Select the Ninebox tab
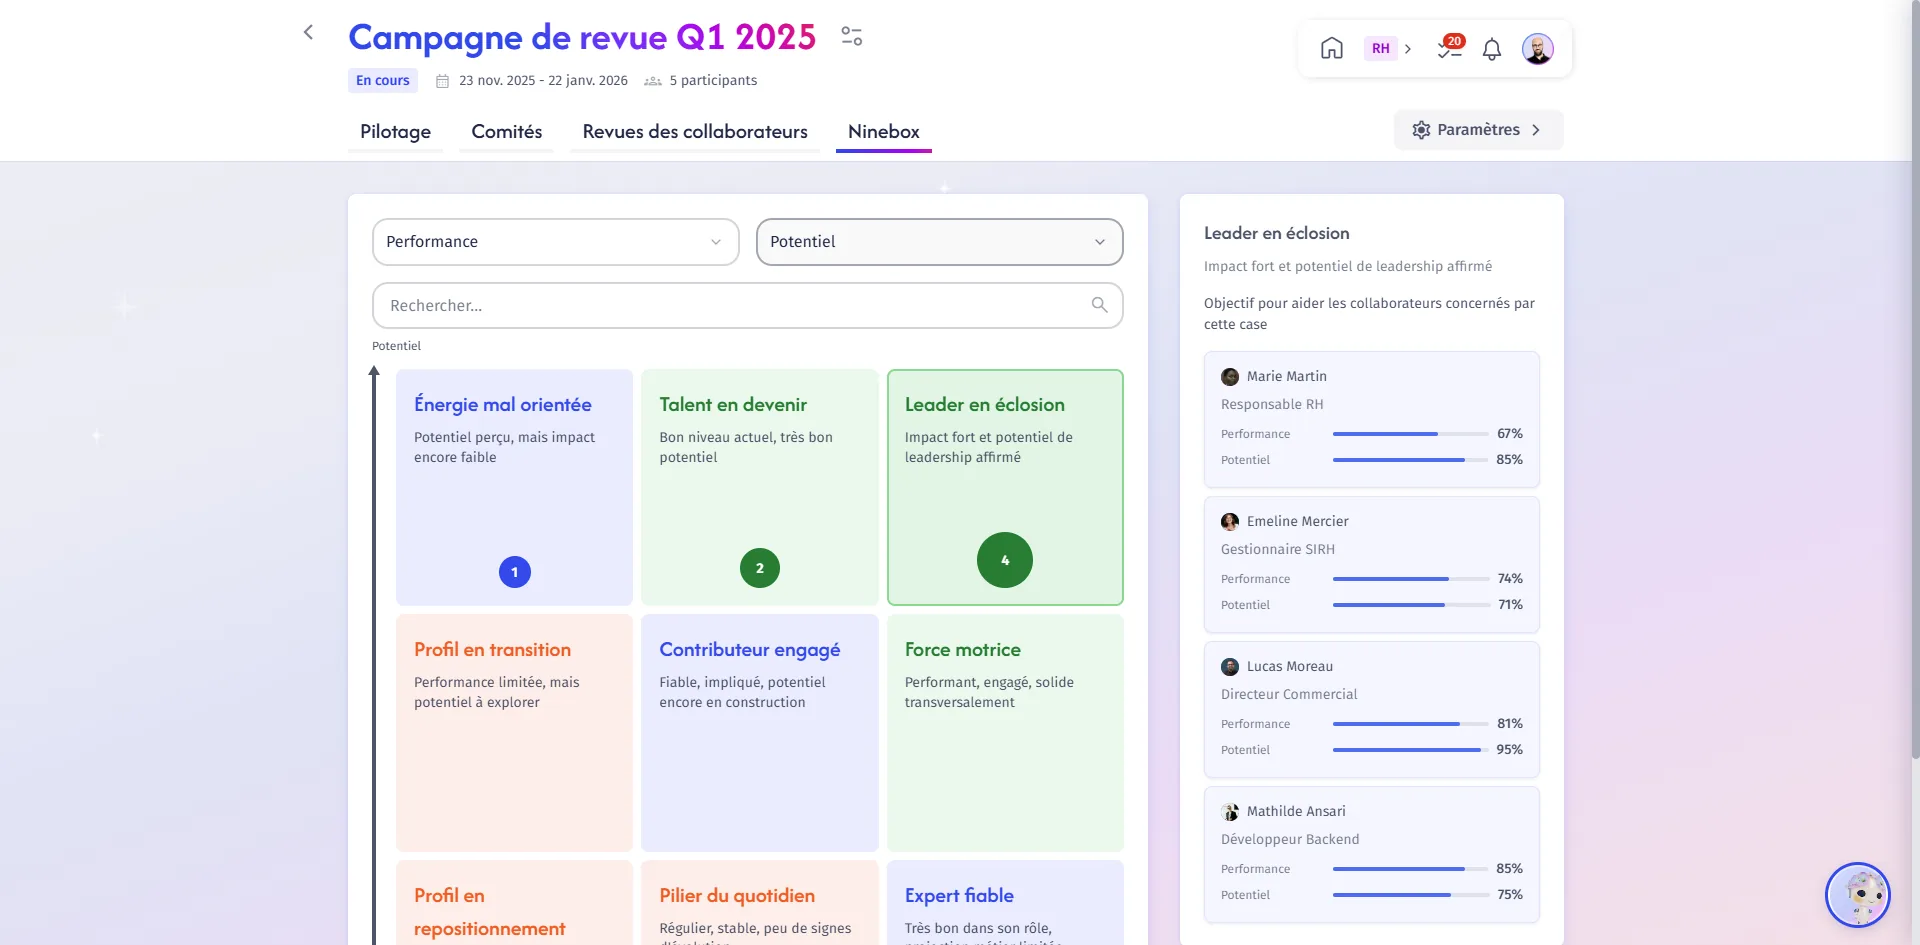The width and height of the screenshot is (1920, 945). tap(884, 132)
